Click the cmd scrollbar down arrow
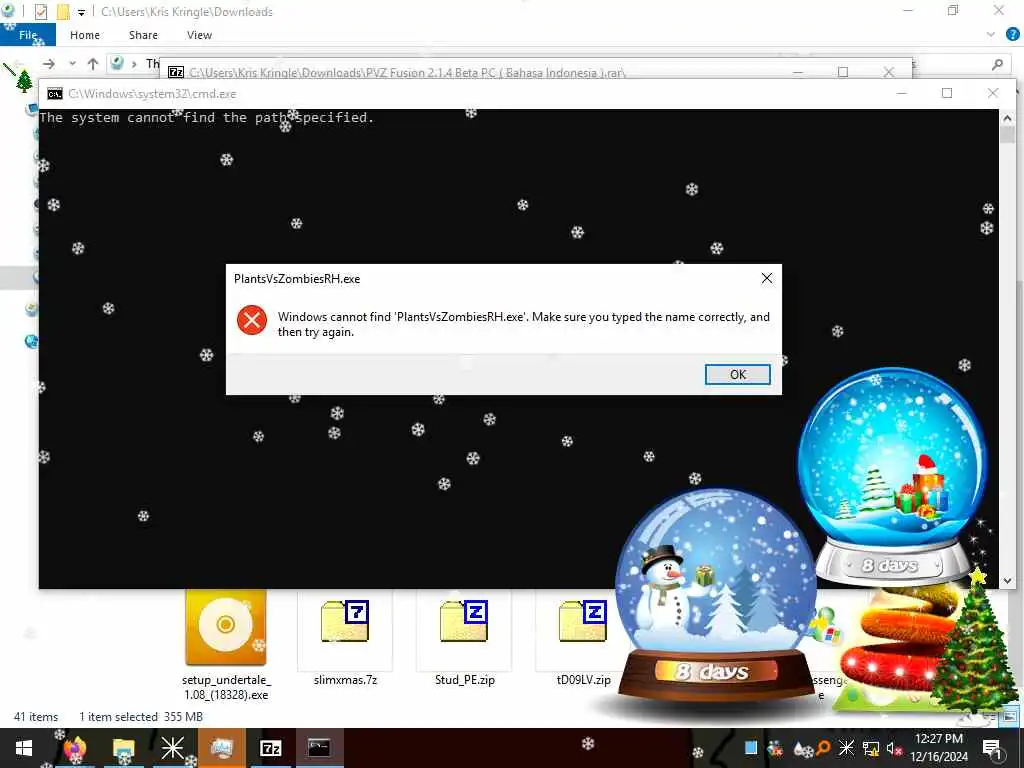 (x=1007, y=581)
